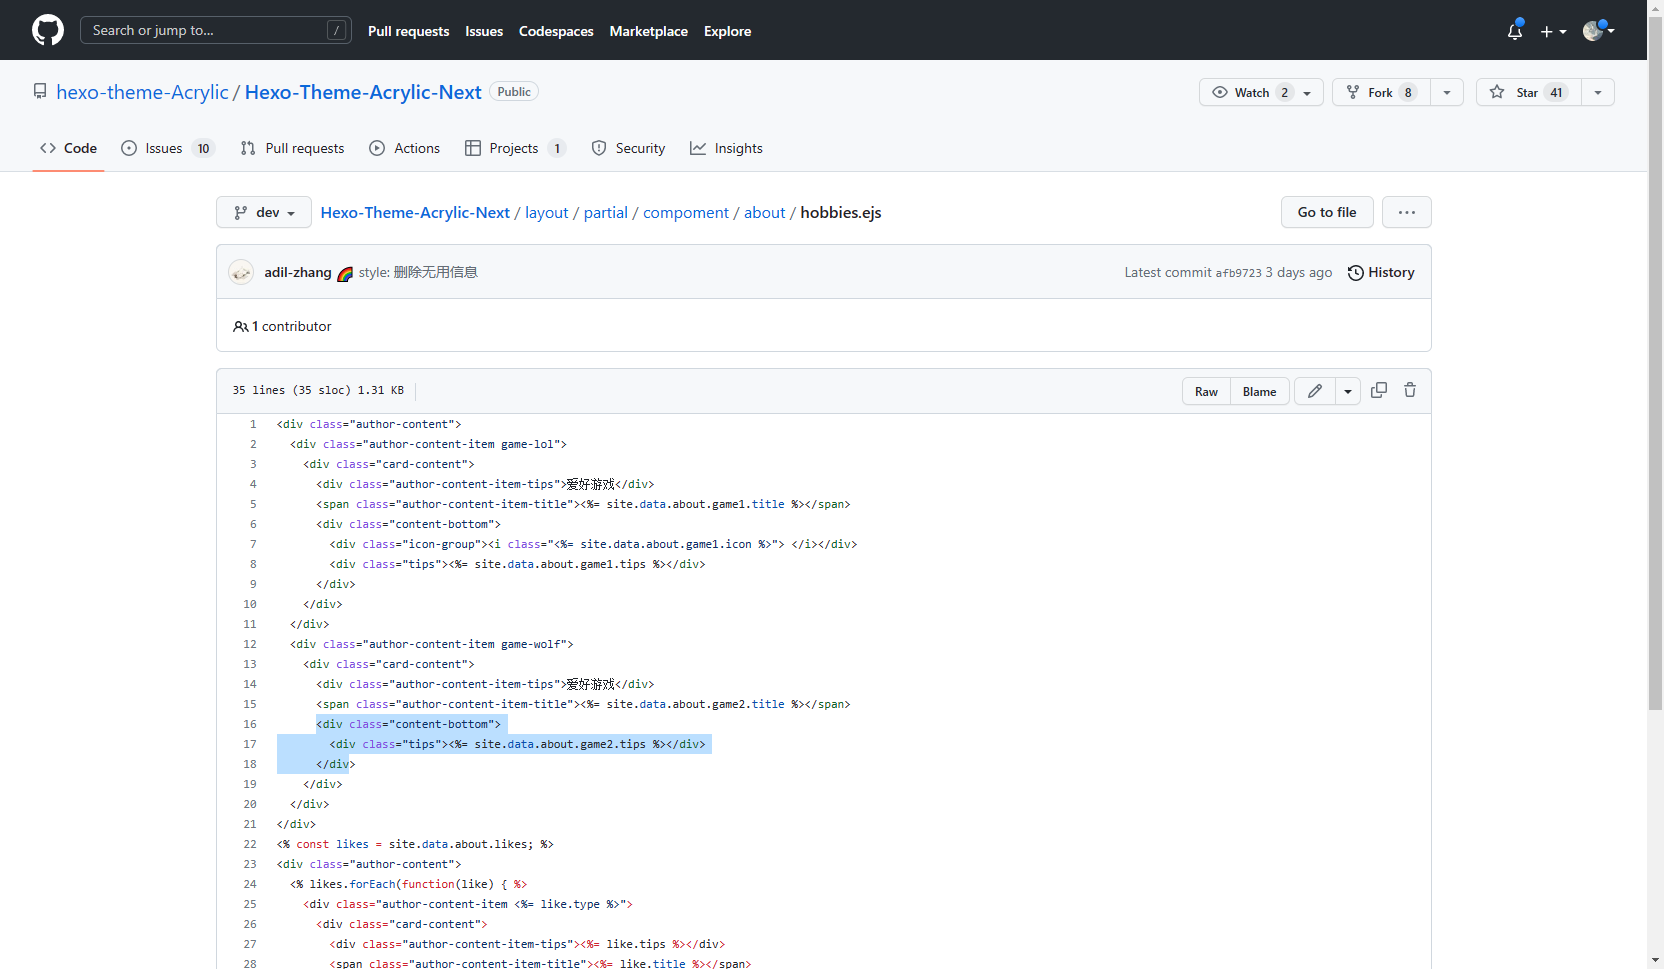This screenshot has width=1664, height=969.
Task: Open the GitHub home logo
Action: (48, 30)
